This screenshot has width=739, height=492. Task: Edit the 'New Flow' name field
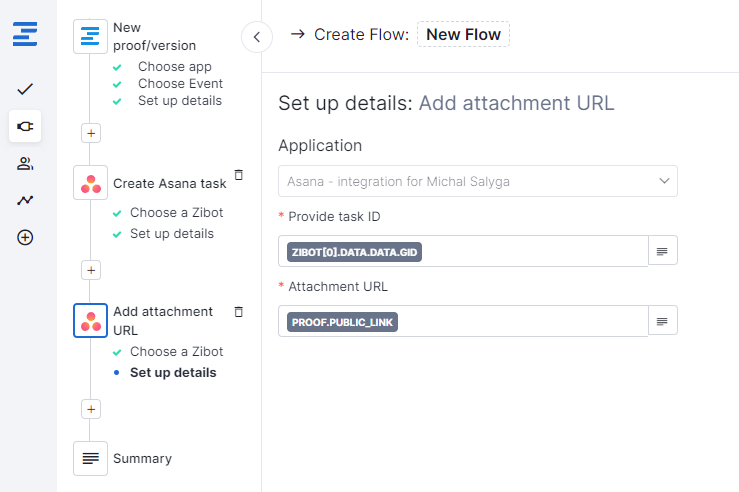[x=463, y=35]
